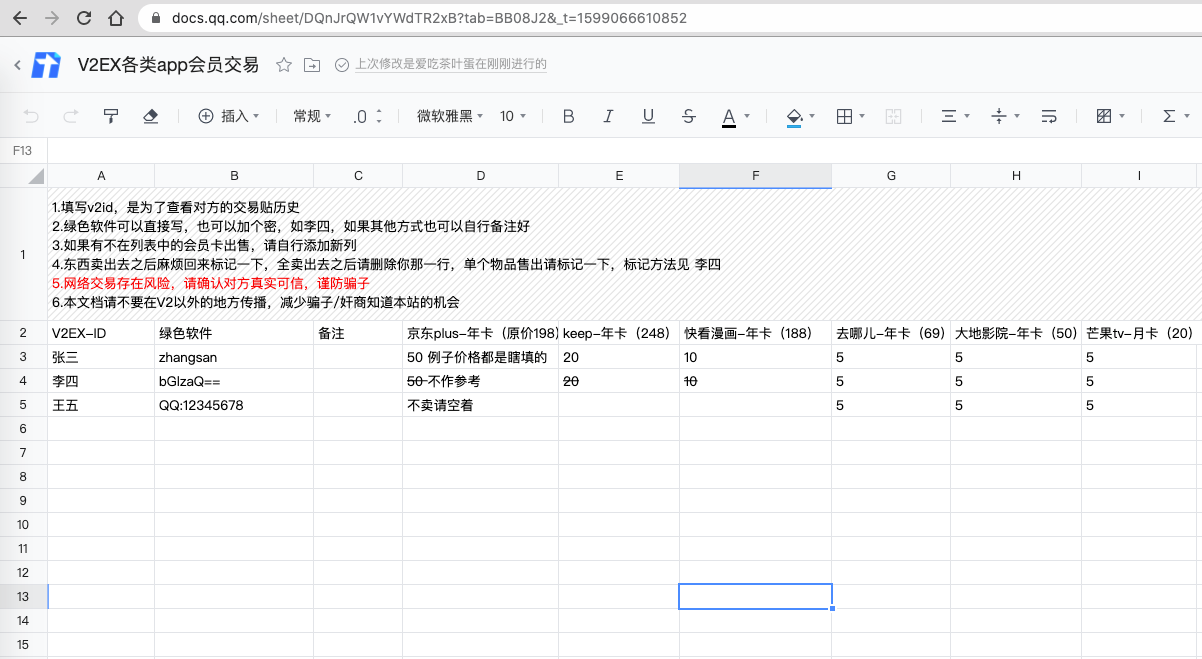
Task: Expand the borders dropdown arrow
Action: (862, 116)
